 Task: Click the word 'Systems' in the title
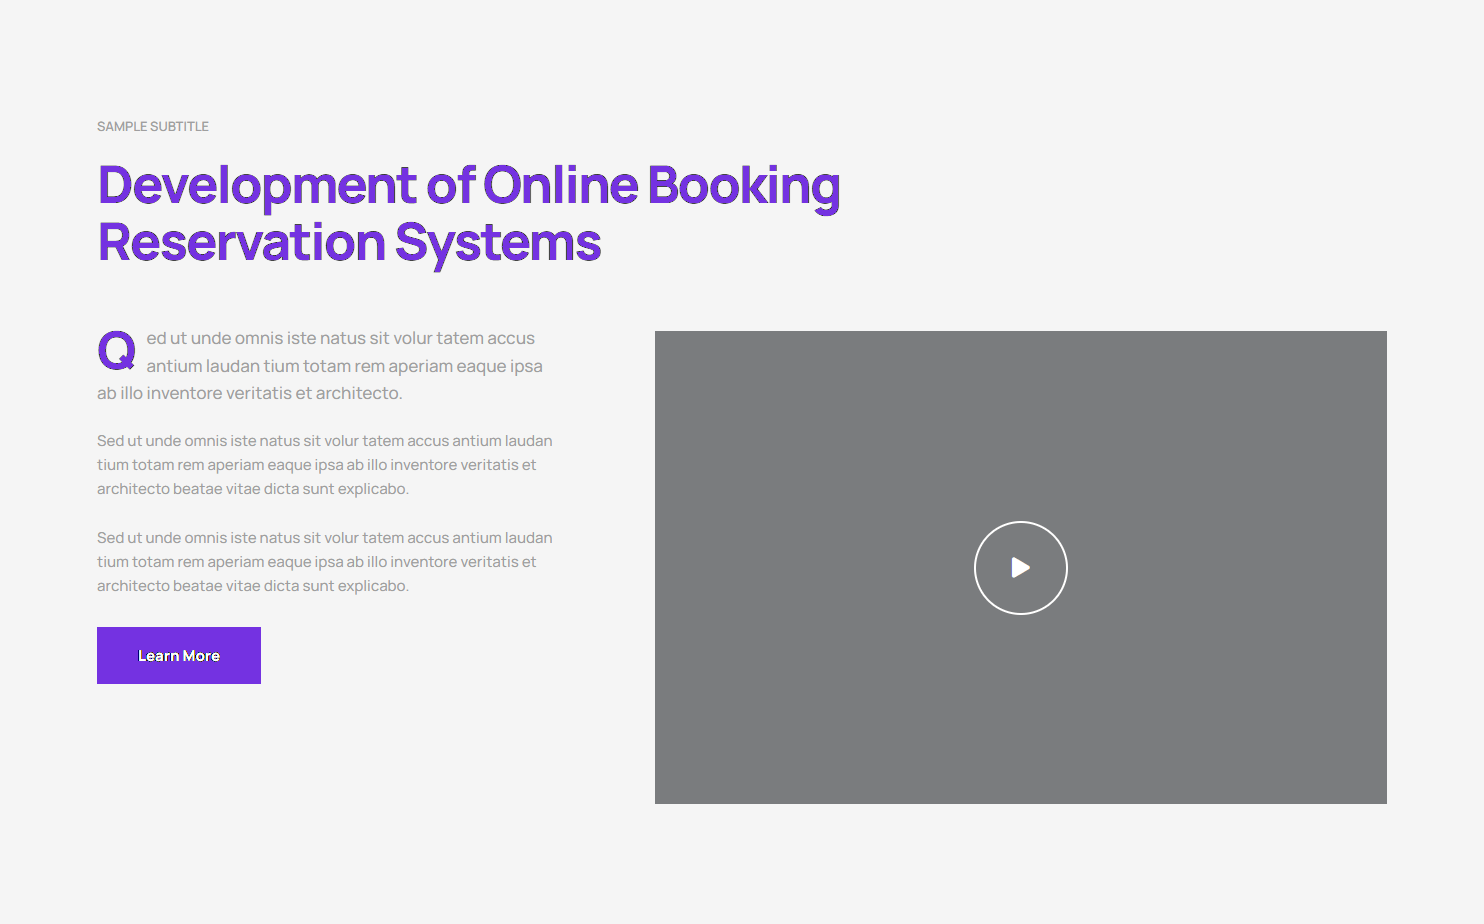tap(498, 243)
